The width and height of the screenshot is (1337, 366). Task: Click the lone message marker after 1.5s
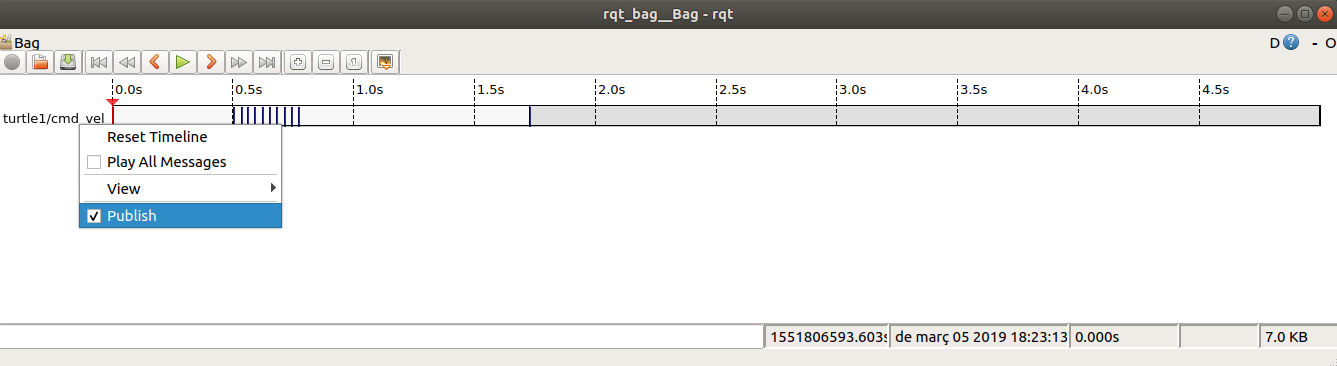(530, 116)
